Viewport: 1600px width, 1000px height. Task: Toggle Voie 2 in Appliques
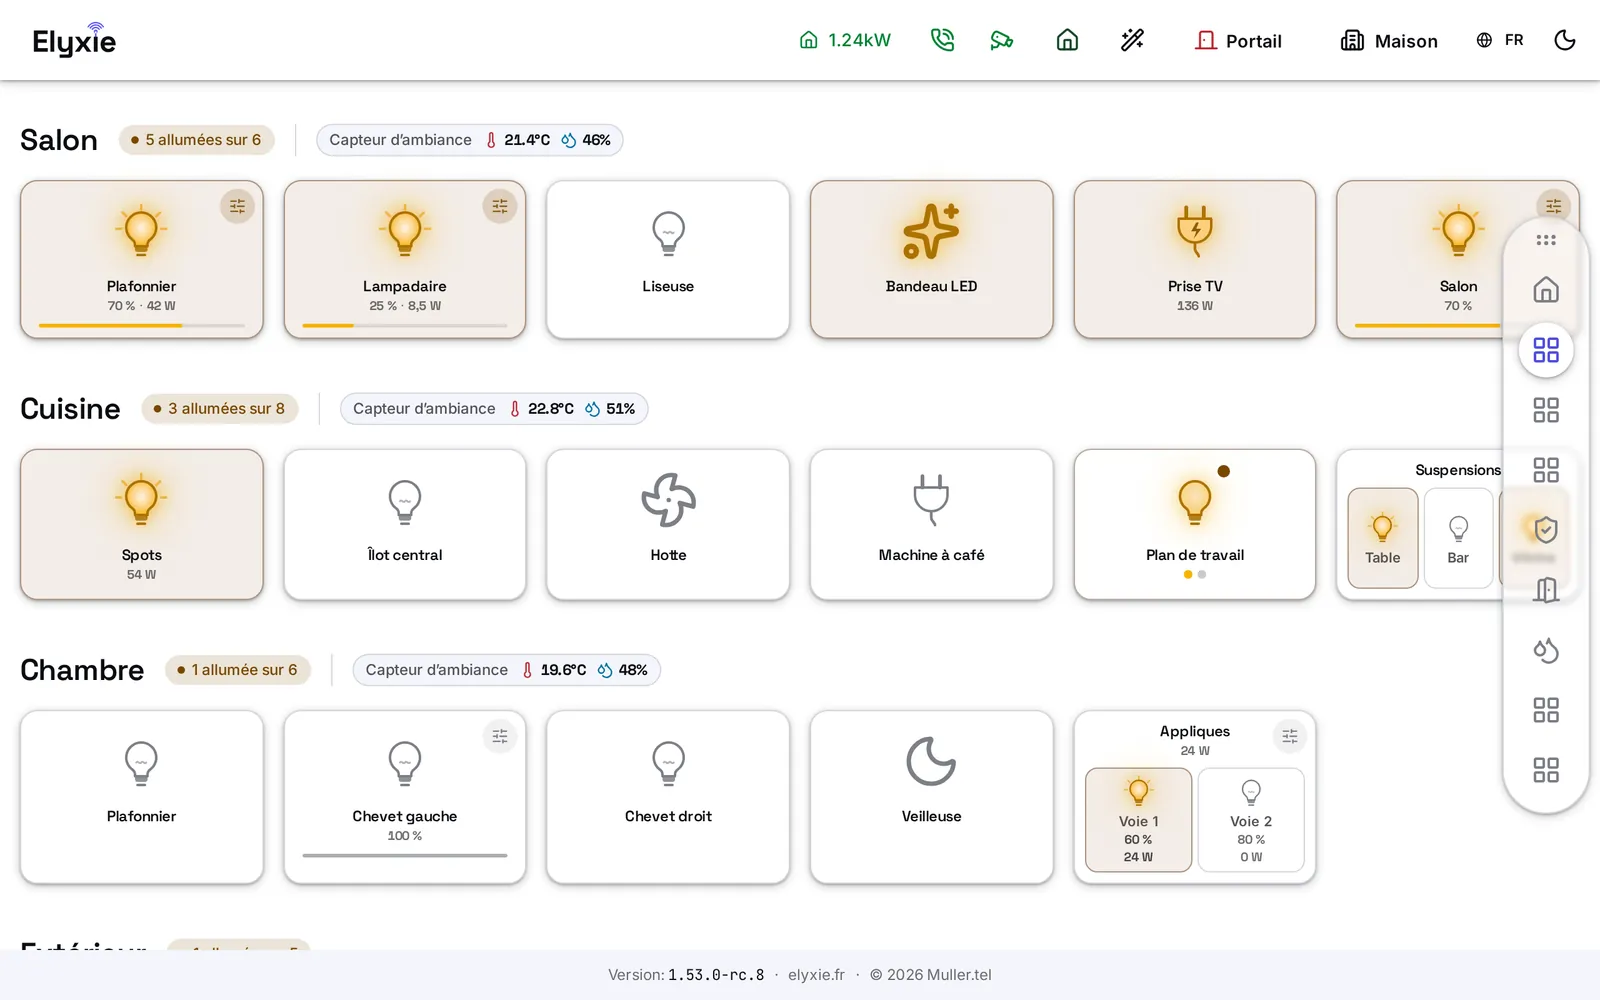(x=1251, y=820)
